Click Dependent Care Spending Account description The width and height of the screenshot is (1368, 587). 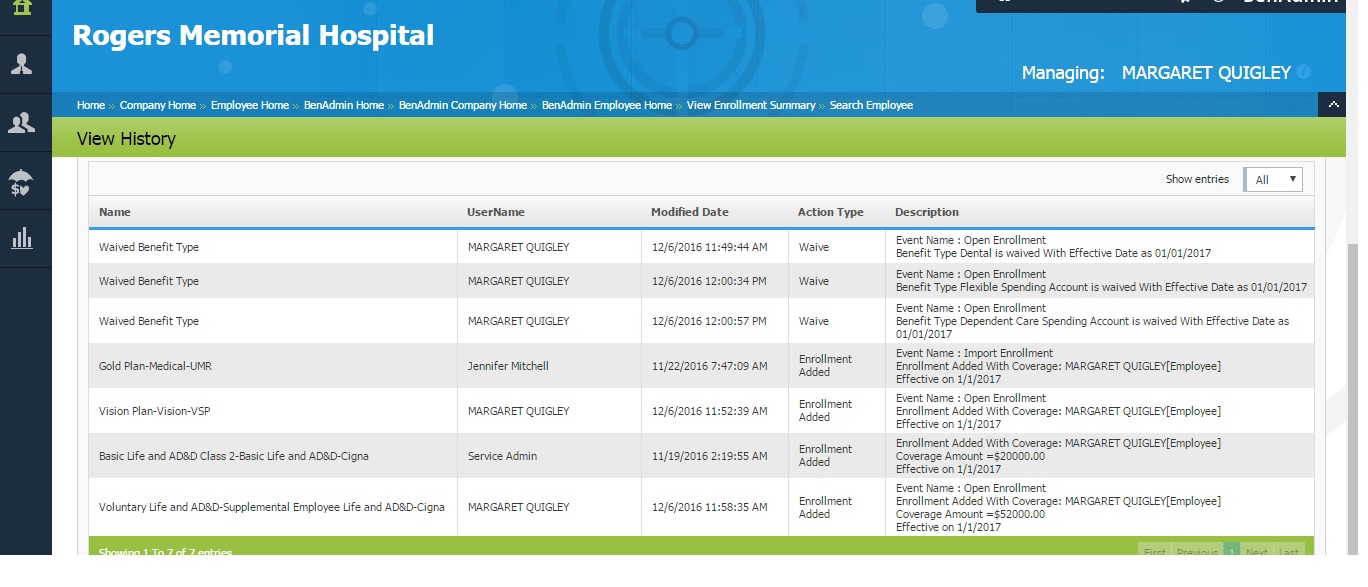[x=1093, y=321]
